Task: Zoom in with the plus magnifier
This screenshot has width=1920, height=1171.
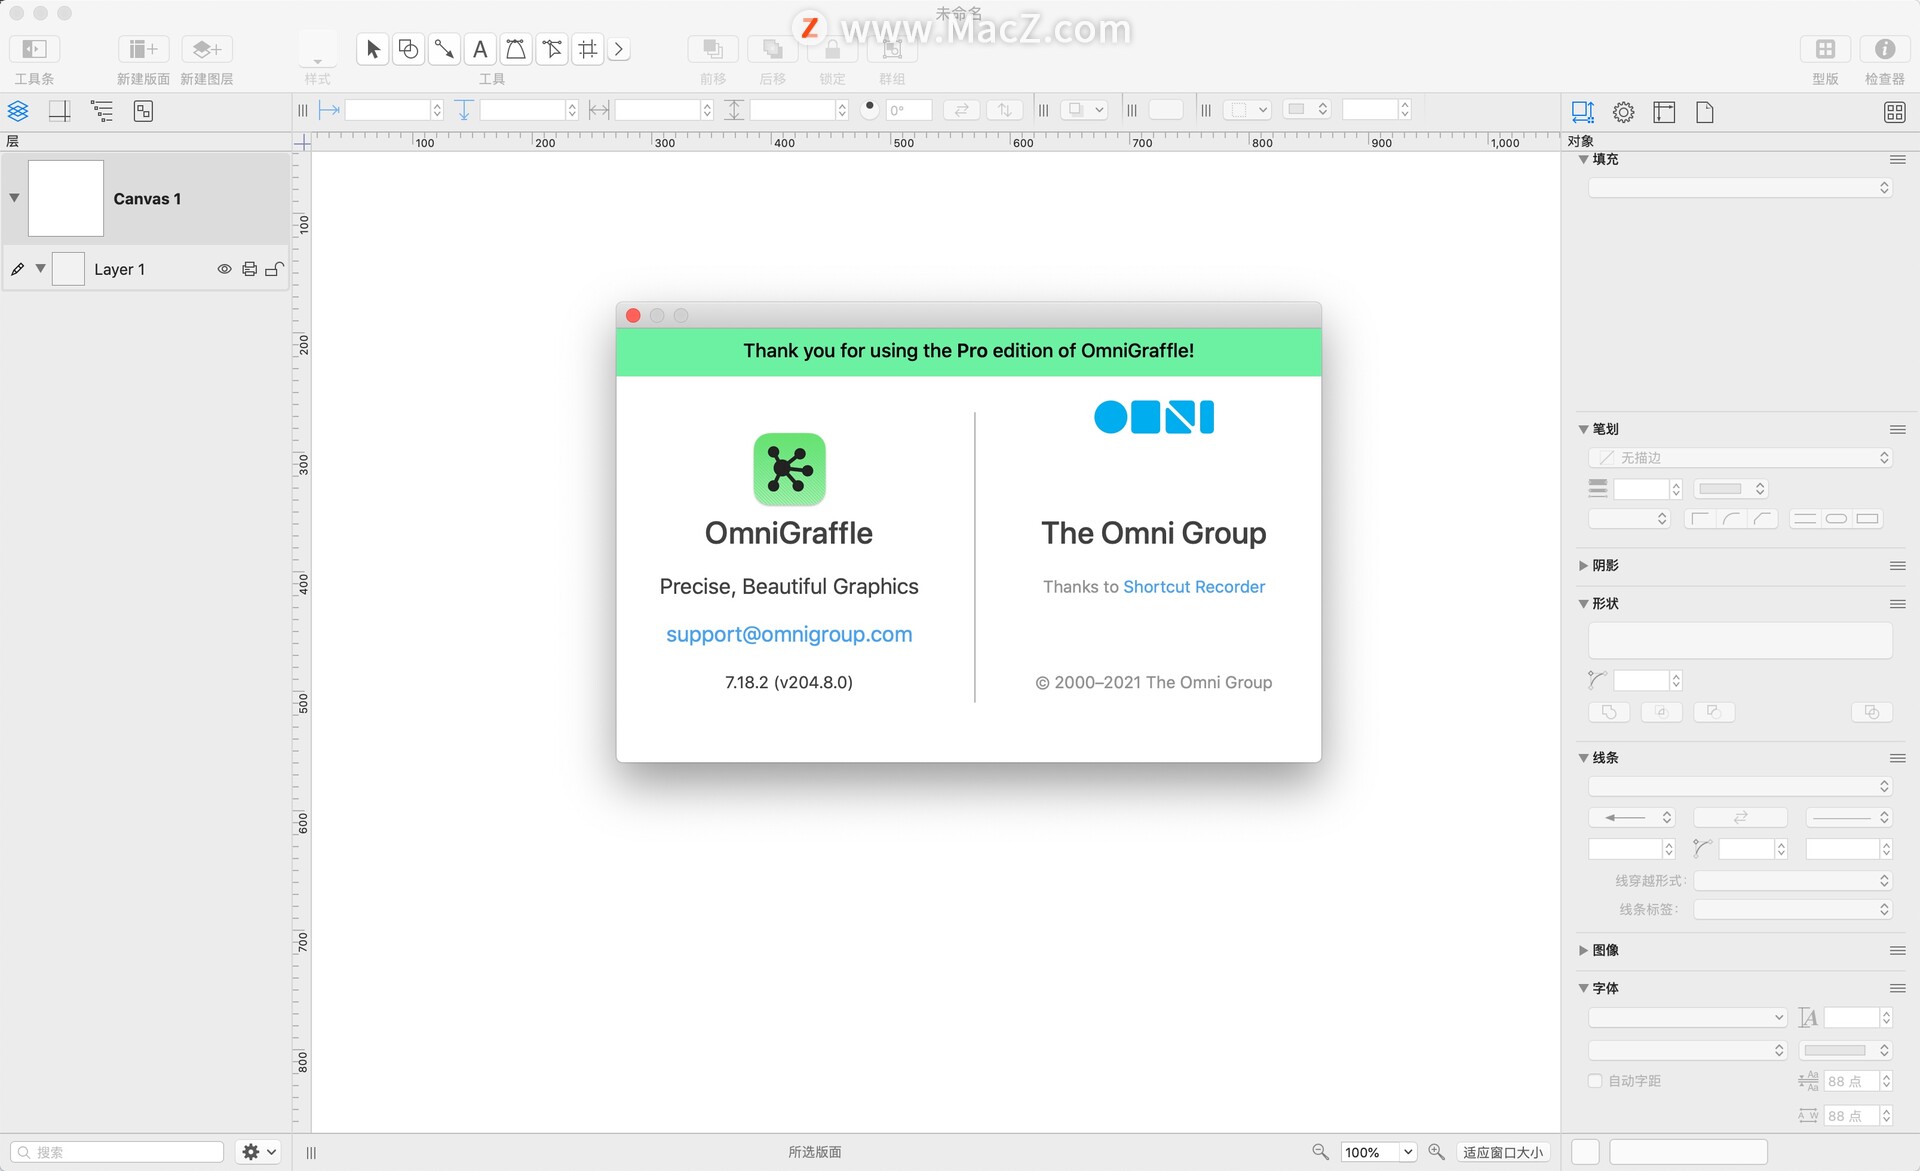Action: pos(1437,1152)
